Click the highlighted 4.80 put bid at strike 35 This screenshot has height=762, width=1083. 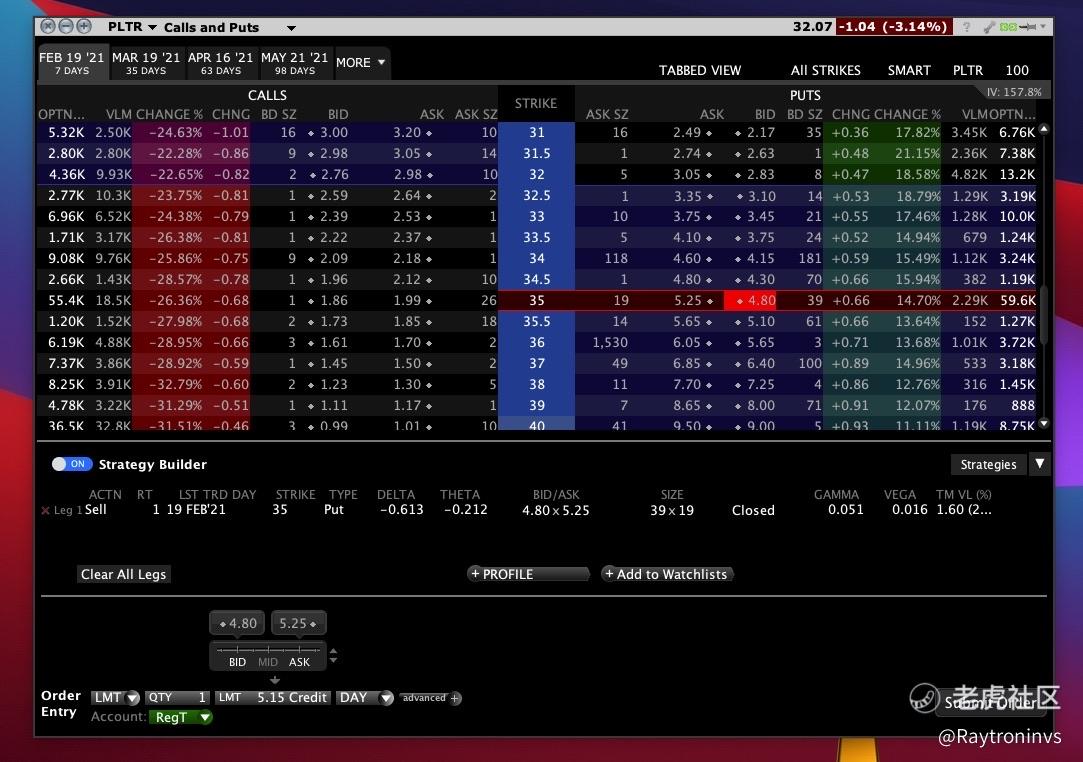coord(750,301)
